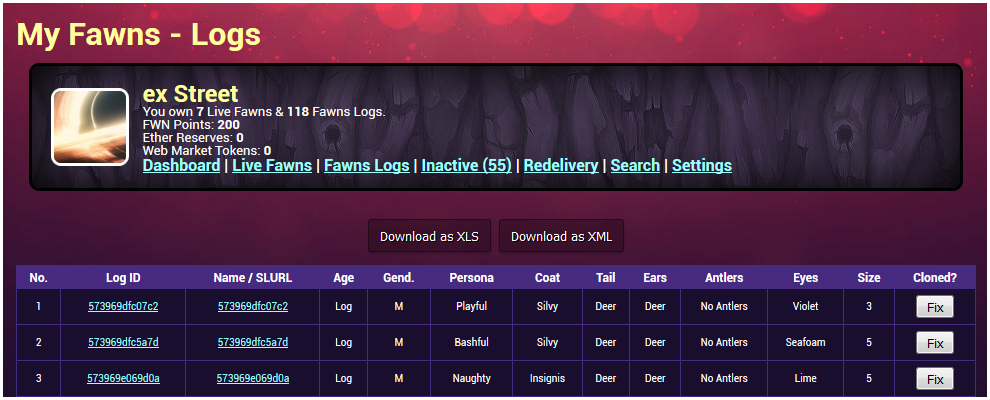The image size is (990, 400).
Task: Click Fix button for Naughty fawn row
Action: pos(934,379)
